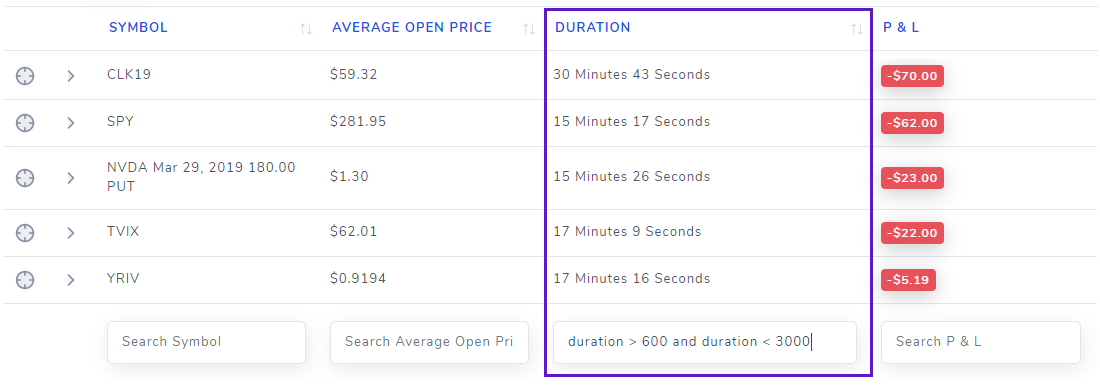This screenshot has width=1100, height=389.
Task: Click the target icon in the SPY row
Action: [x=25, y=123]
